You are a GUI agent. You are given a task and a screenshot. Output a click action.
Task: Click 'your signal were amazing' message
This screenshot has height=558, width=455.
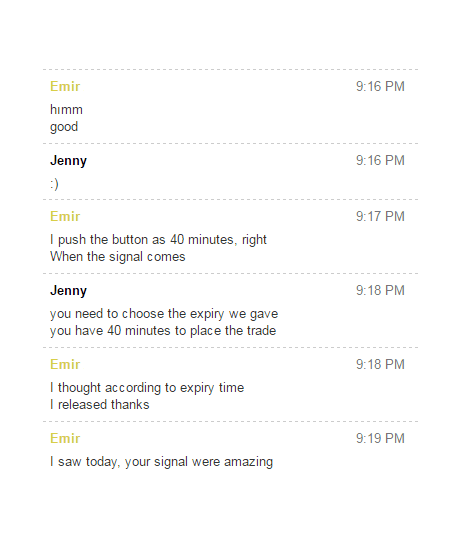[x=162, y=462]
